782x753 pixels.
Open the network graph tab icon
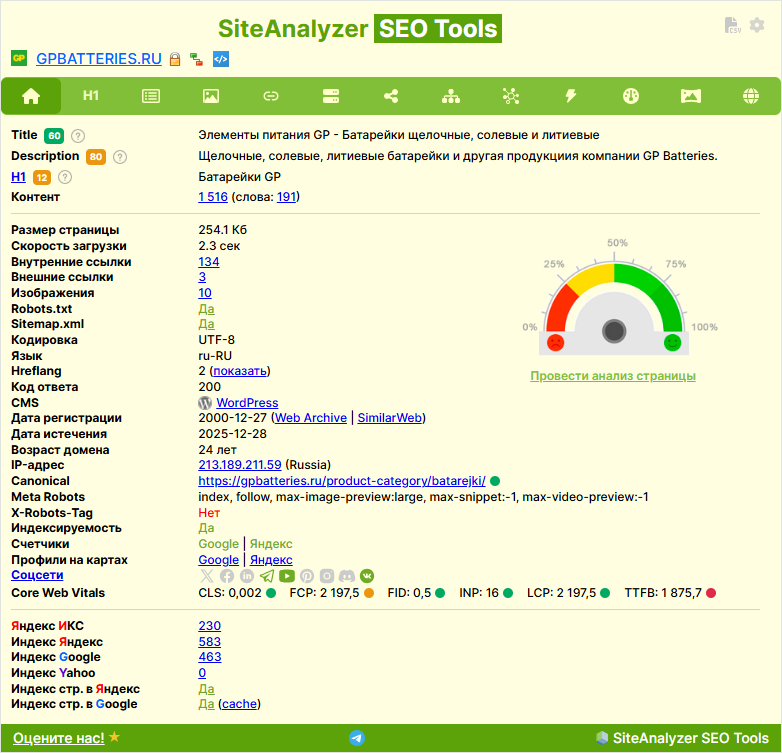(x=511, y=96)
